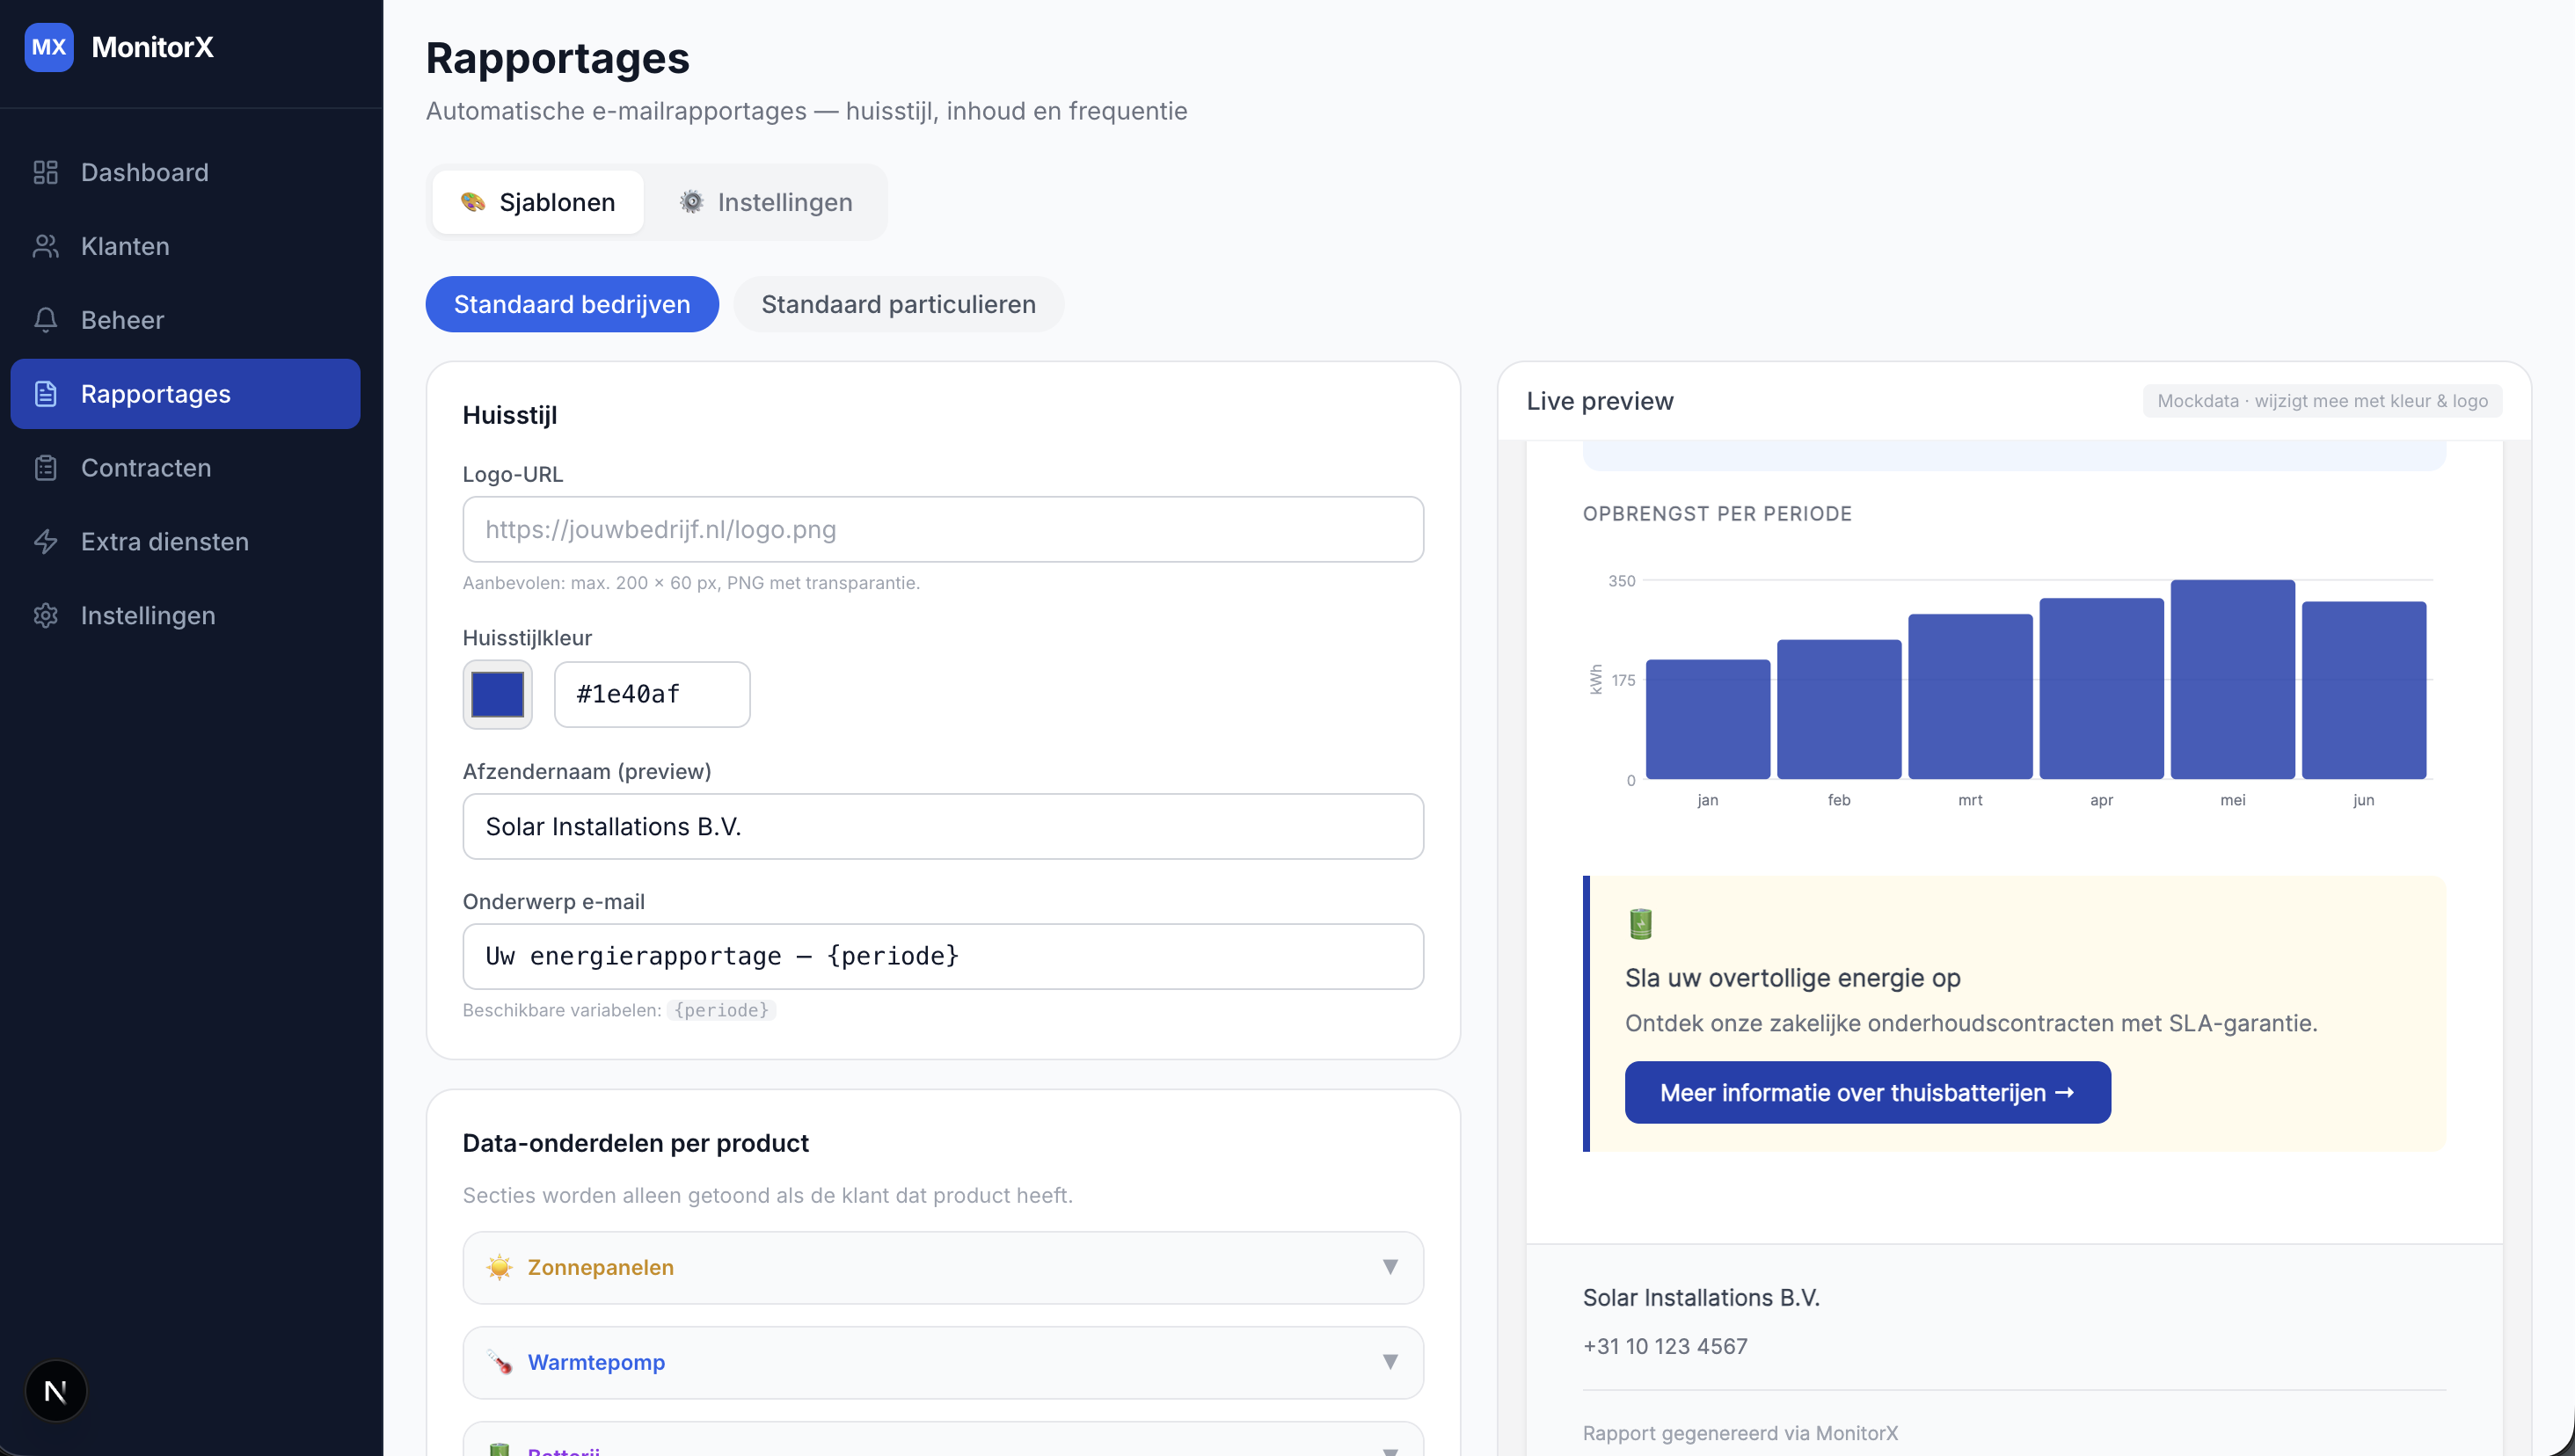Image resolution: width=2575 pixels, height=1456 pixels.
Task: Expand the Warmtepomp section
Action: coord(943,1362)
